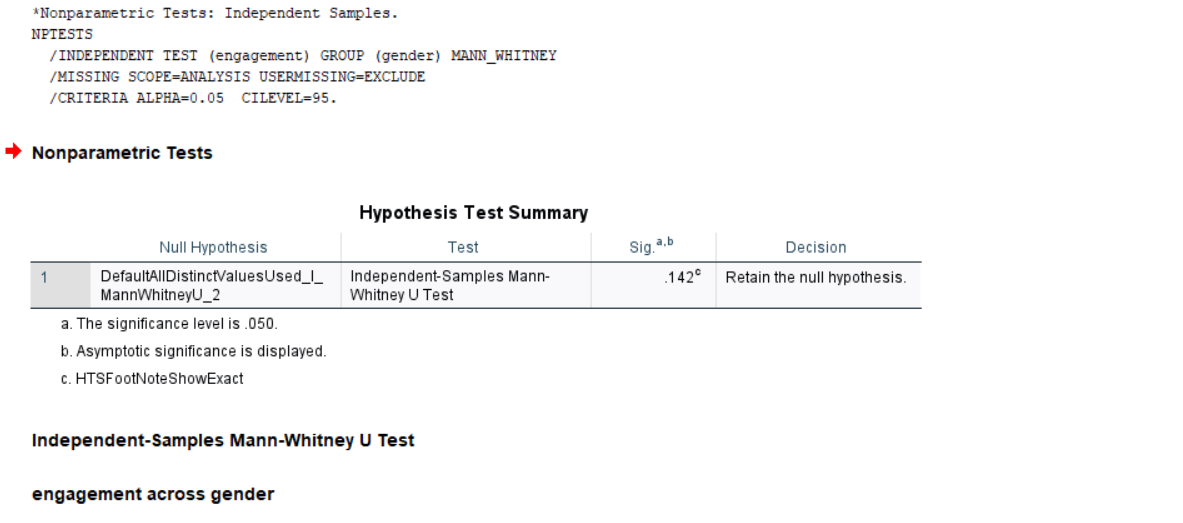Select row number 1 cell
Screen dimensions: 1183x523
60,285
